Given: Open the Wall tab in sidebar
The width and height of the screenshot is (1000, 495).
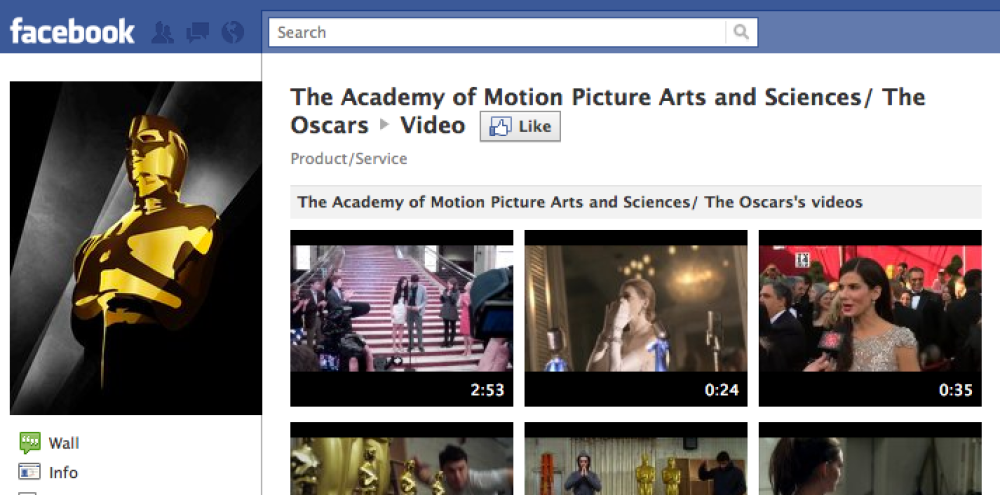Looking at the screenshot, I should pos(64,443).
